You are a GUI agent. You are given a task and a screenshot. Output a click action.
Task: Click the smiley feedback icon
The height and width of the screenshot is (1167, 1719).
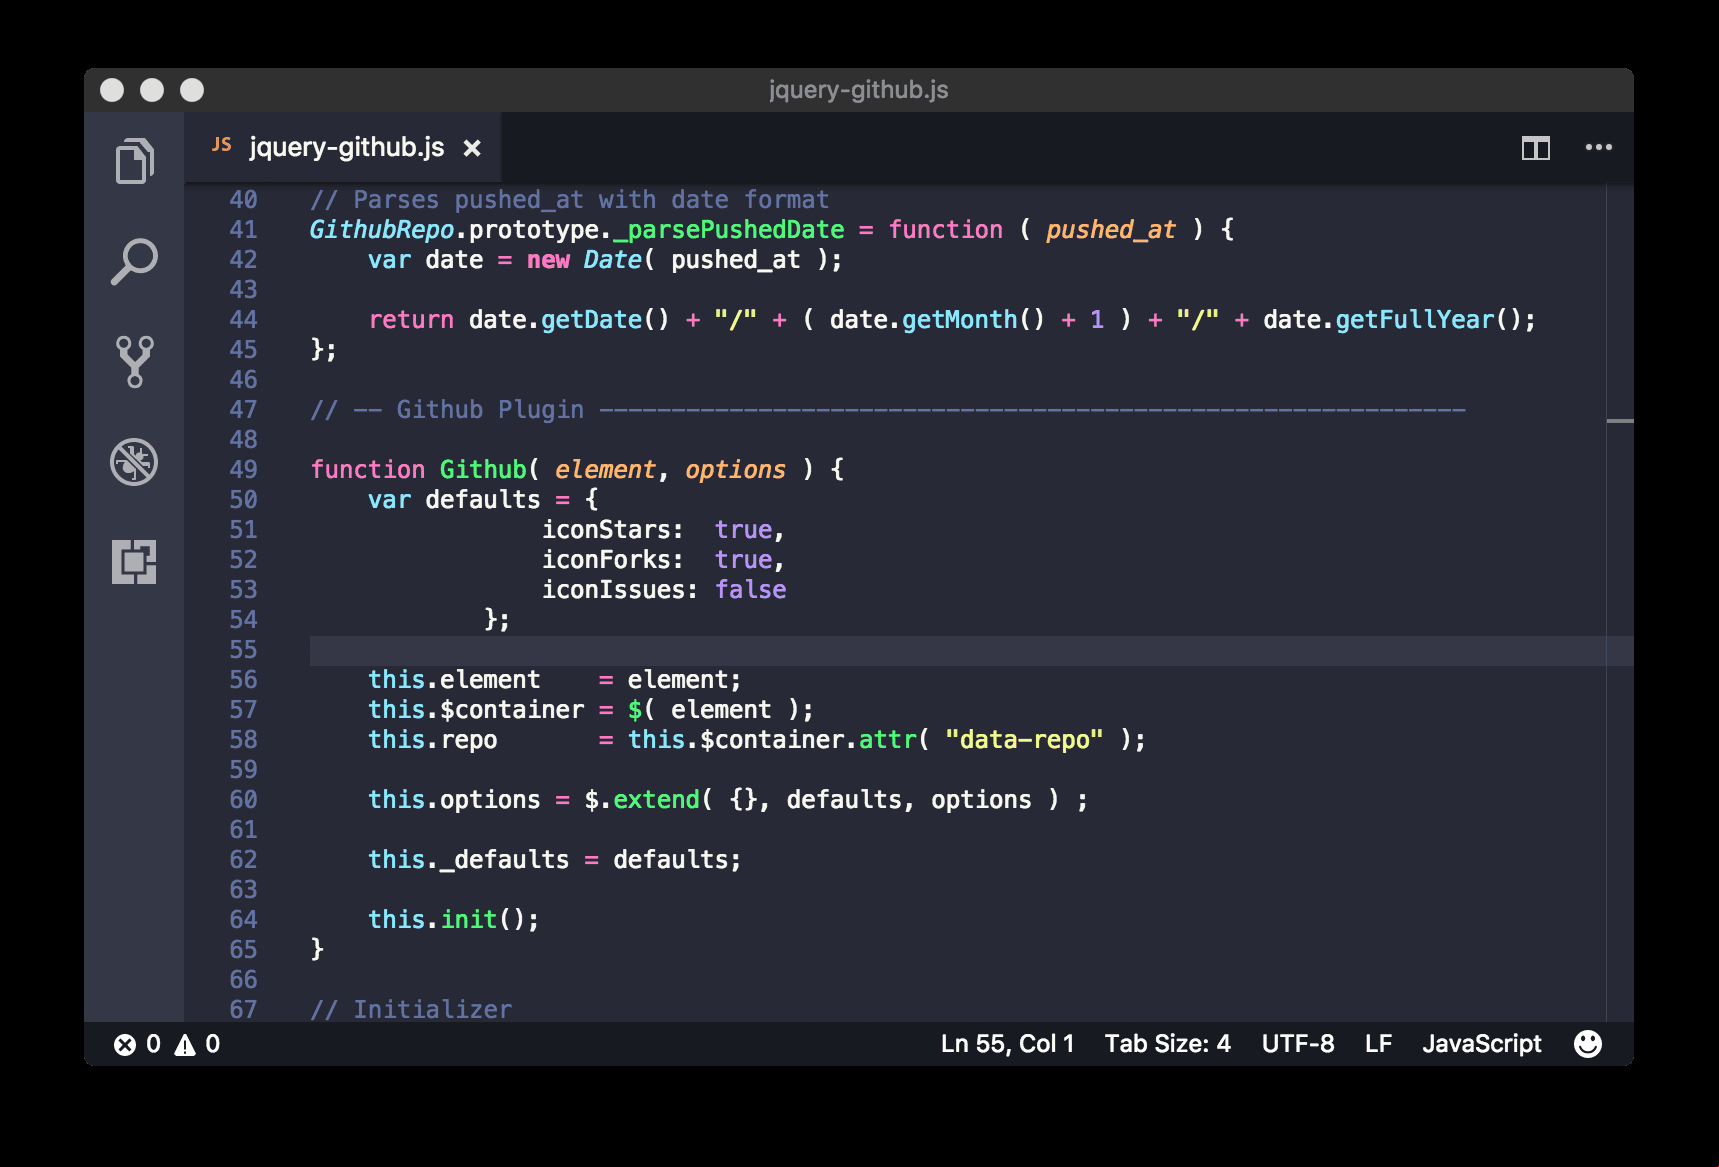pos(1588,1044)
